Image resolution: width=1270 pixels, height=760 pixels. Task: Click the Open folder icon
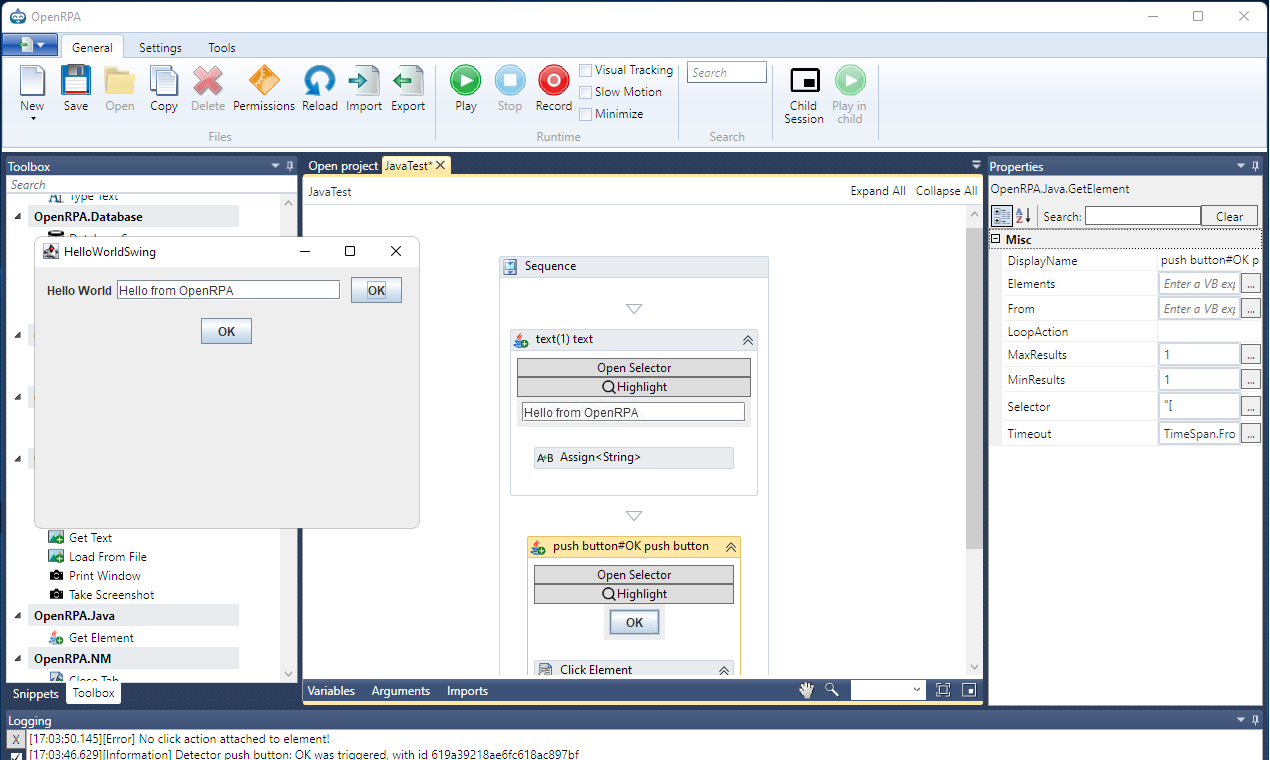(119, 89)
